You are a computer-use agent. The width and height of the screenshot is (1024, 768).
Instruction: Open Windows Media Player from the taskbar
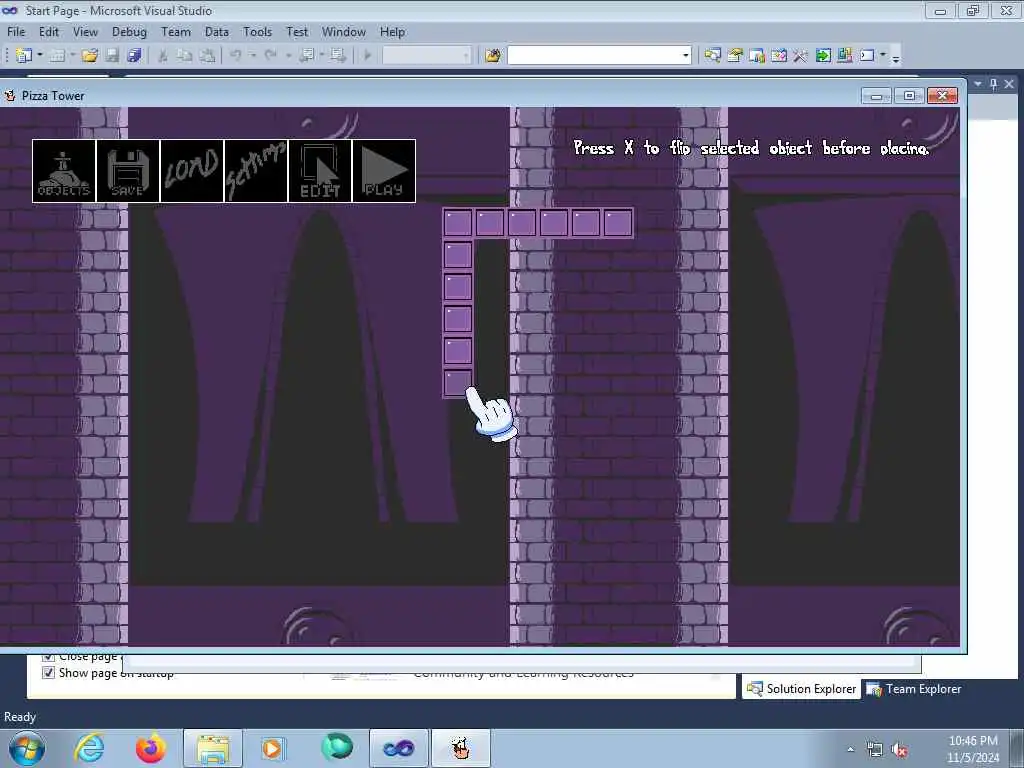(x=272, y=748)
